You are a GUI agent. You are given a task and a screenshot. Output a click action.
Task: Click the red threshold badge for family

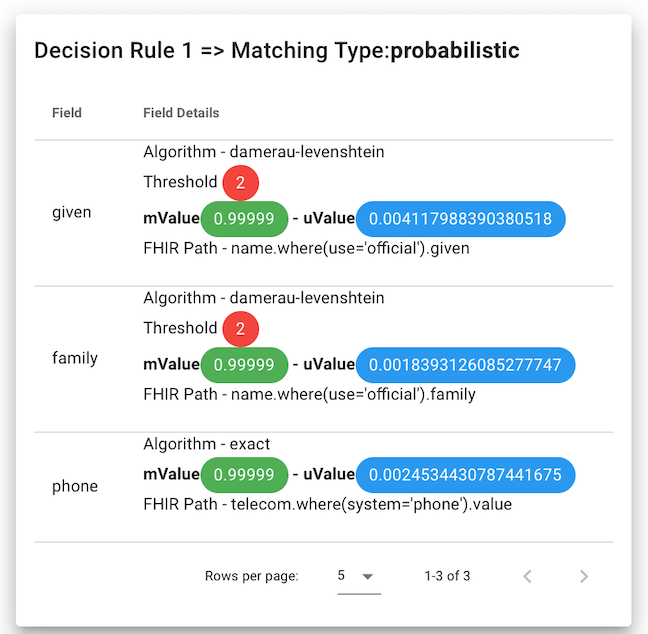(241, 328)
